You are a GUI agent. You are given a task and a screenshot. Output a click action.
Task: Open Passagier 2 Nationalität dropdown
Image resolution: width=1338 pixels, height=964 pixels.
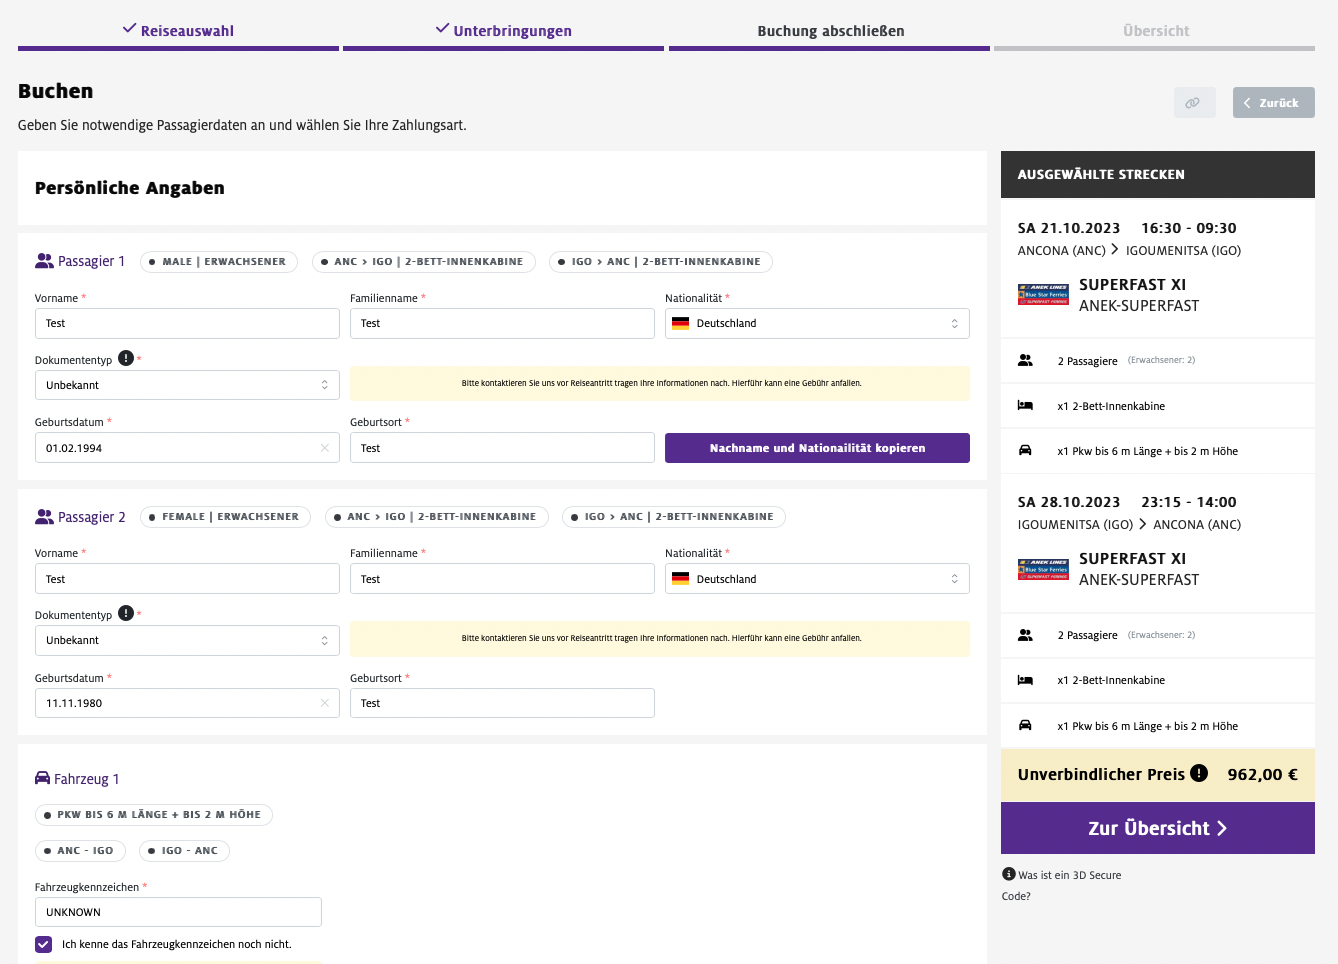pos(816,579)
